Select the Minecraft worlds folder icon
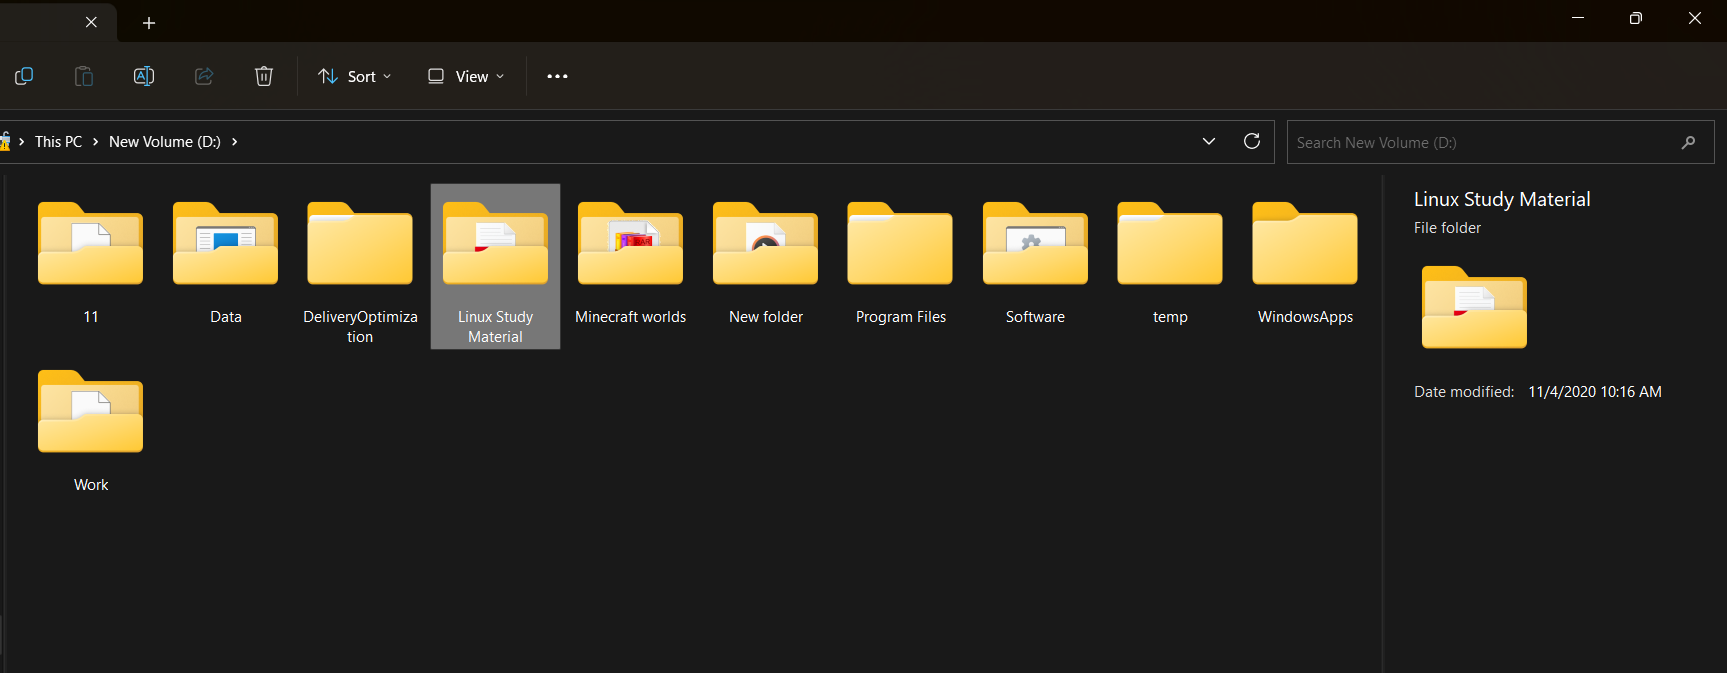 point(630,243)
